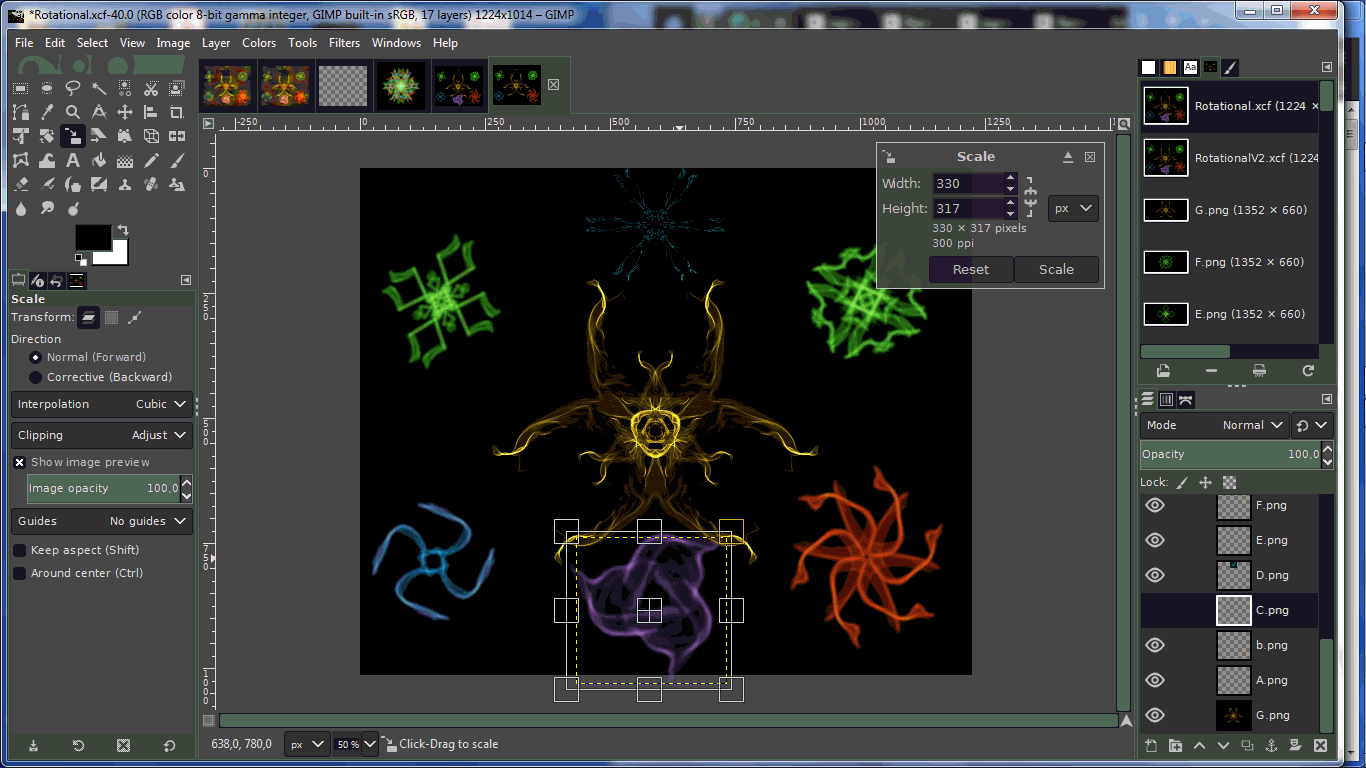Expand the Guides dropdown
The width and height of the screenshot is (1366, 768).
tap(102, 521)
